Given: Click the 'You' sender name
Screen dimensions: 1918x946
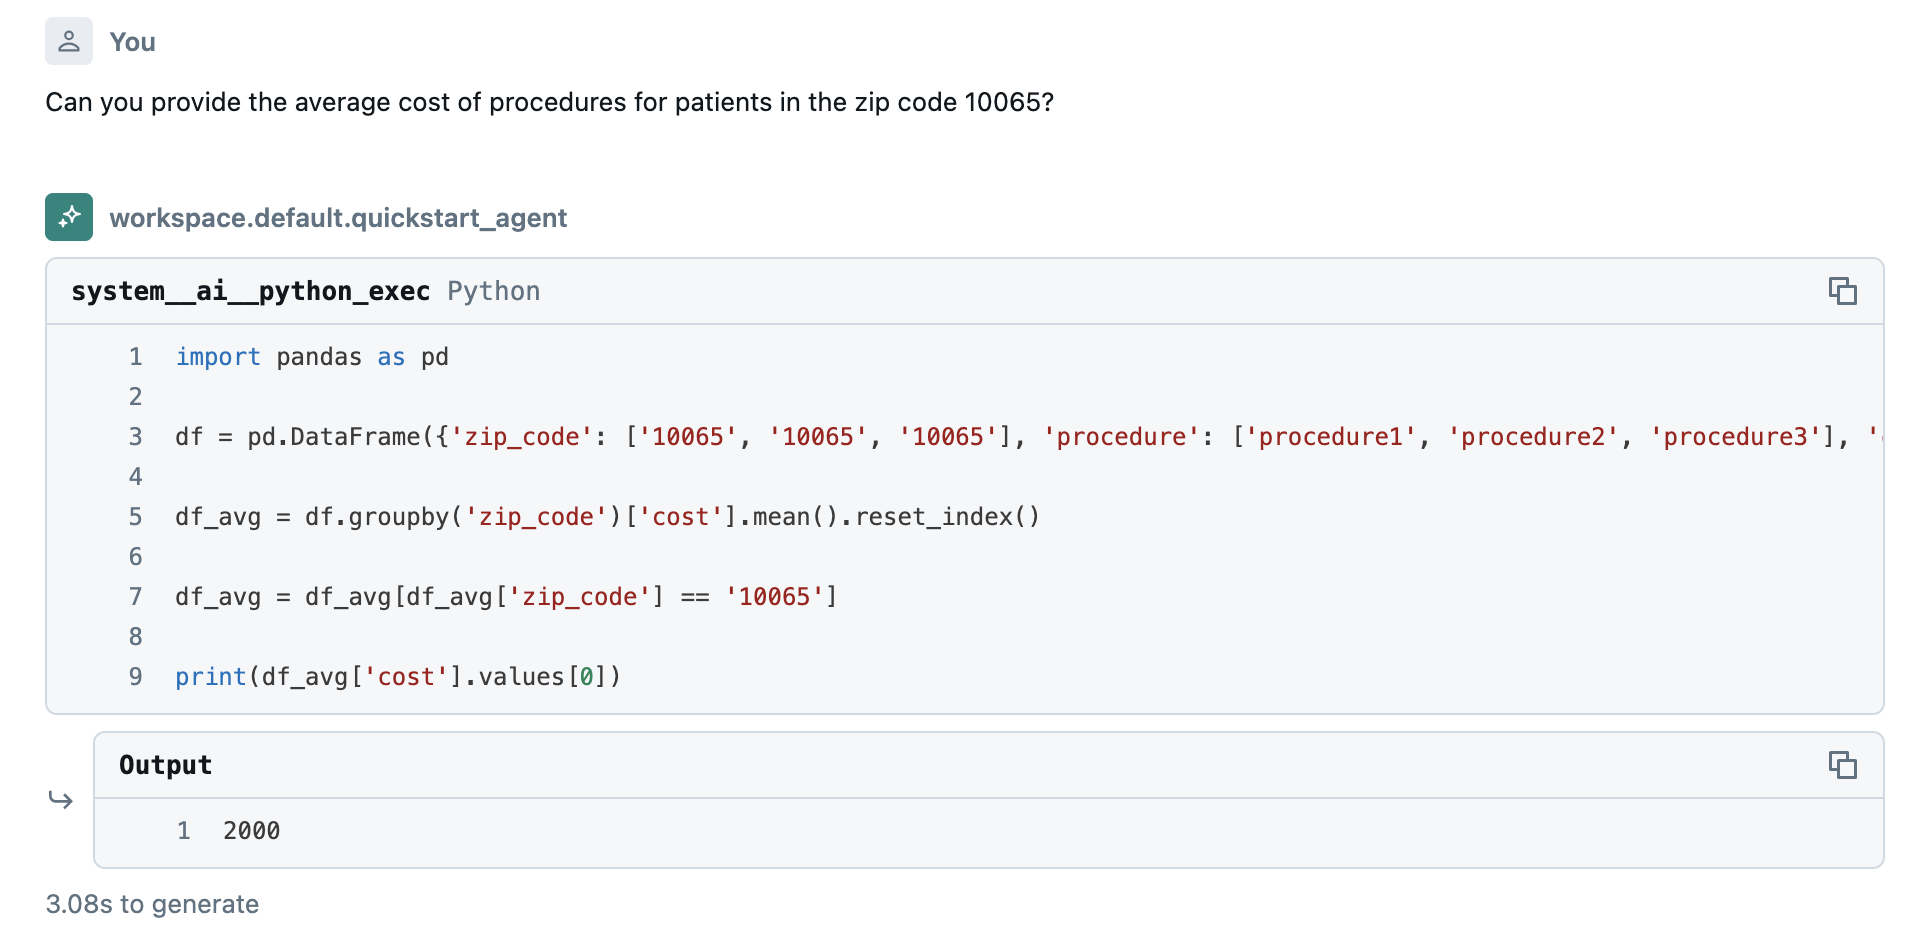Looking at the screenshot, I should [x=132, y=42].
